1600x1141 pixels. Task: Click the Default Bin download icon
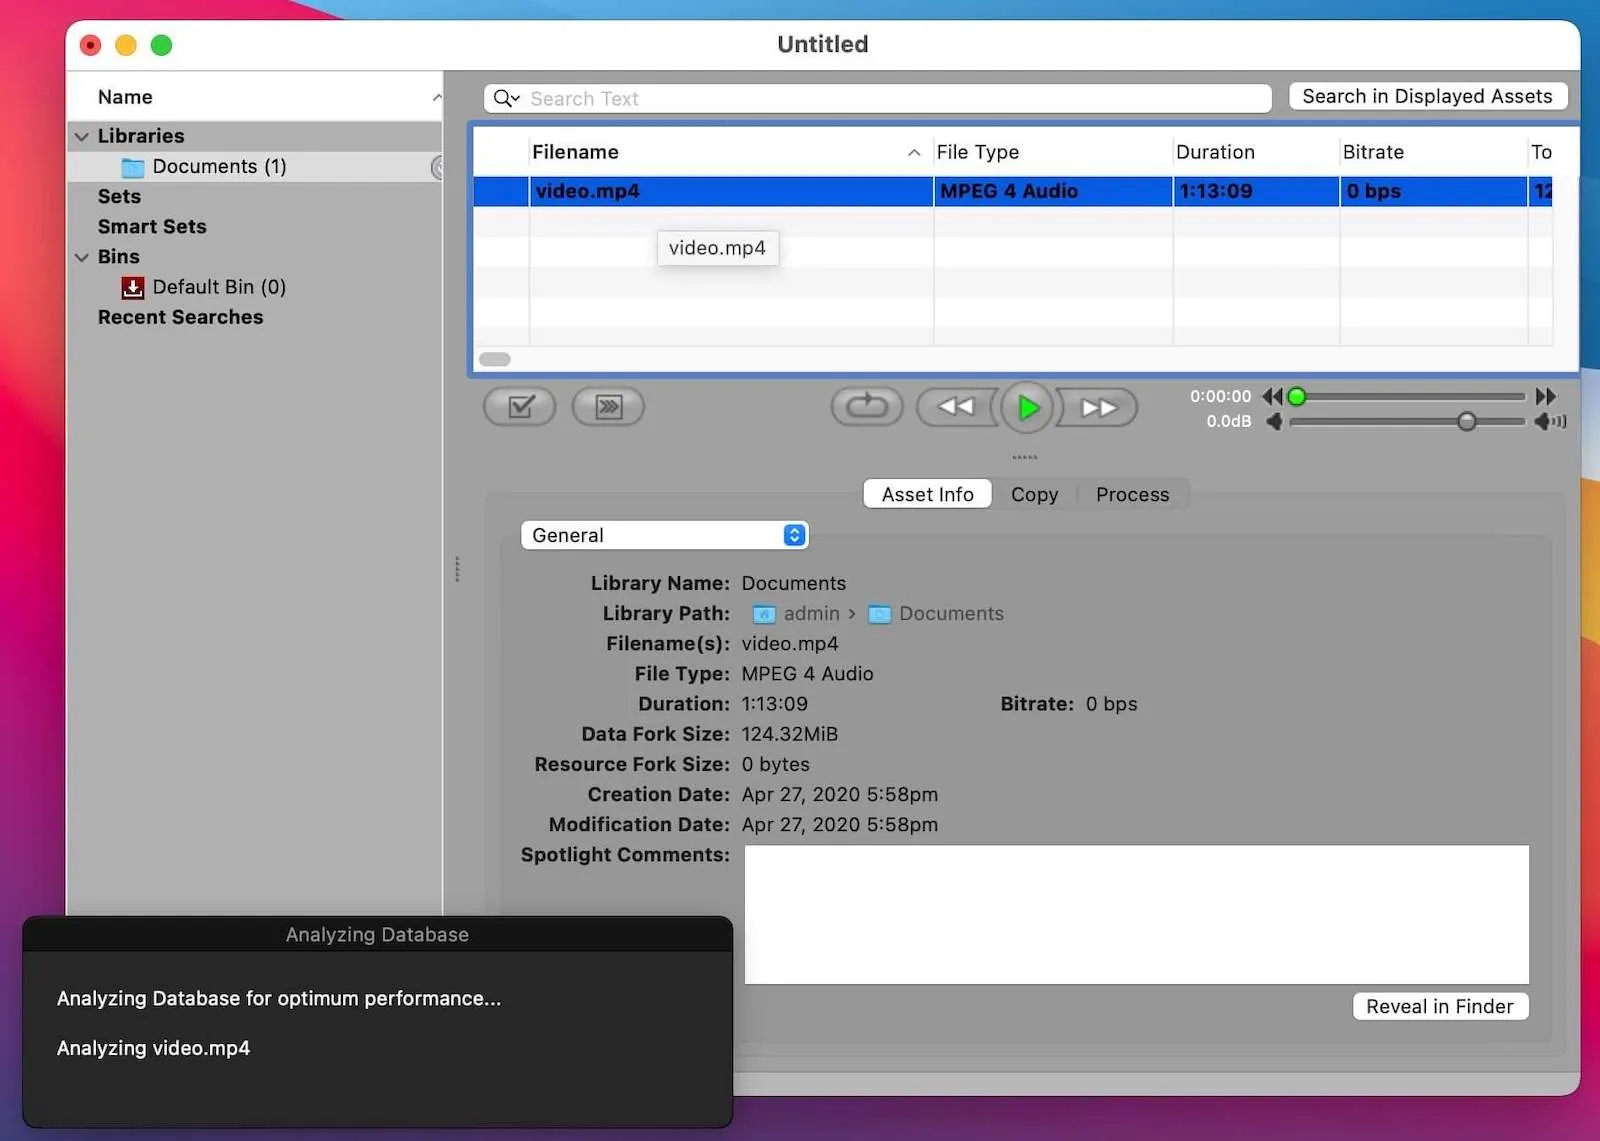click(x=133, y=288)
